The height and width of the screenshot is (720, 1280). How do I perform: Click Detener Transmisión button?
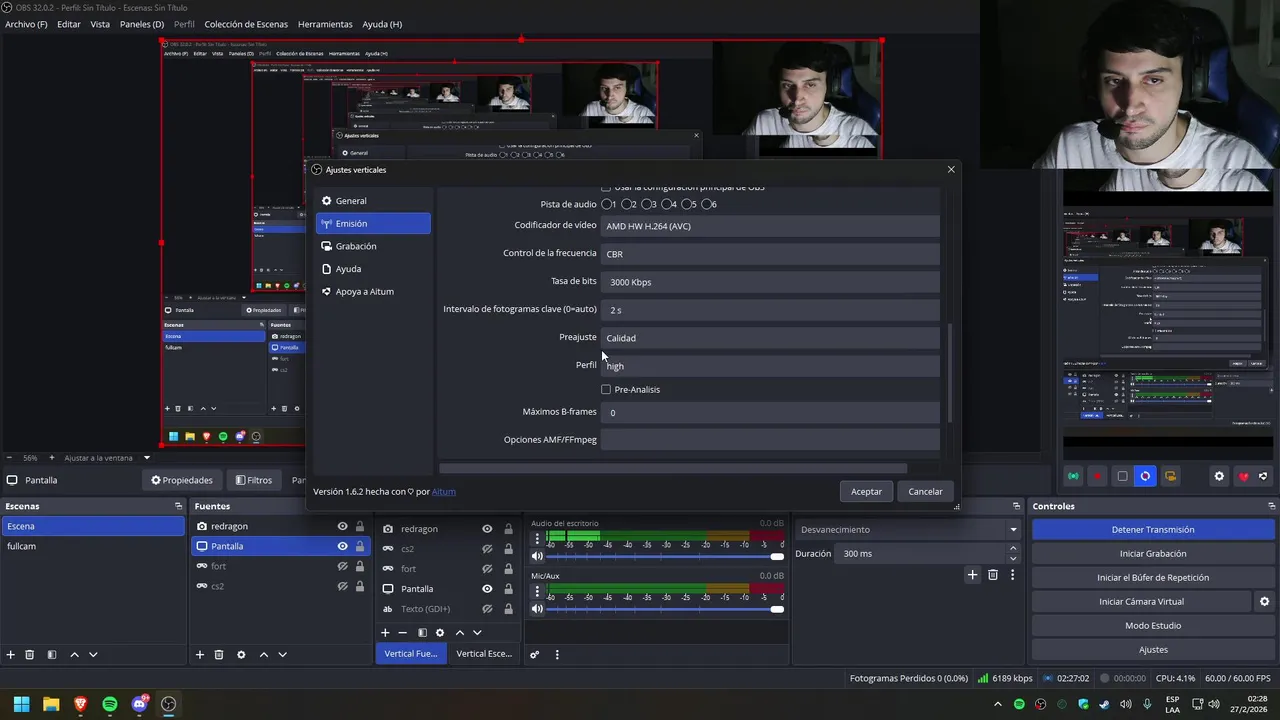(x=1153, y=529)
